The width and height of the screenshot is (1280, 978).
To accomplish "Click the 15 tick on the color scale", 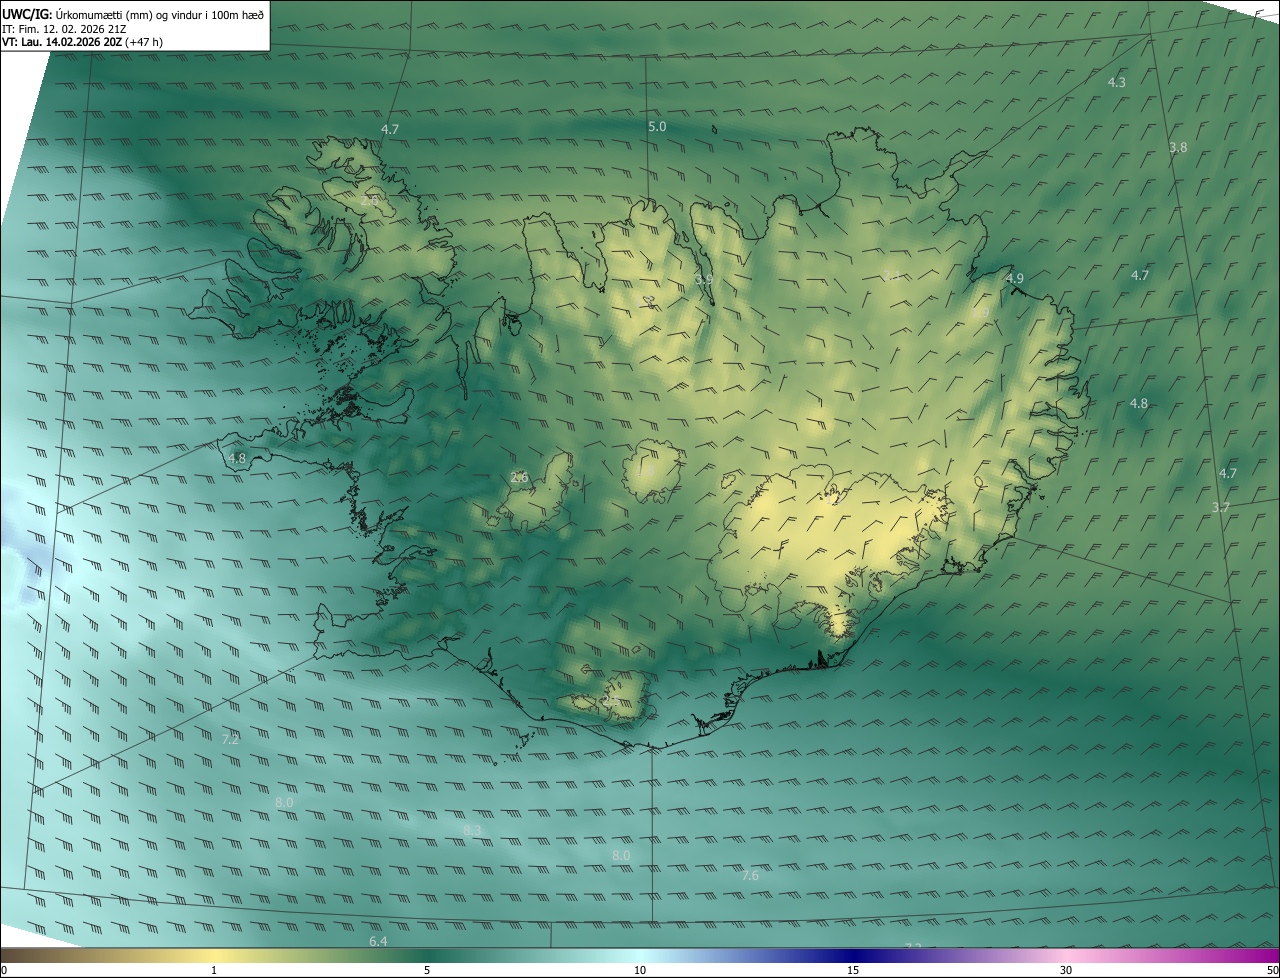I will click(853, 970).
